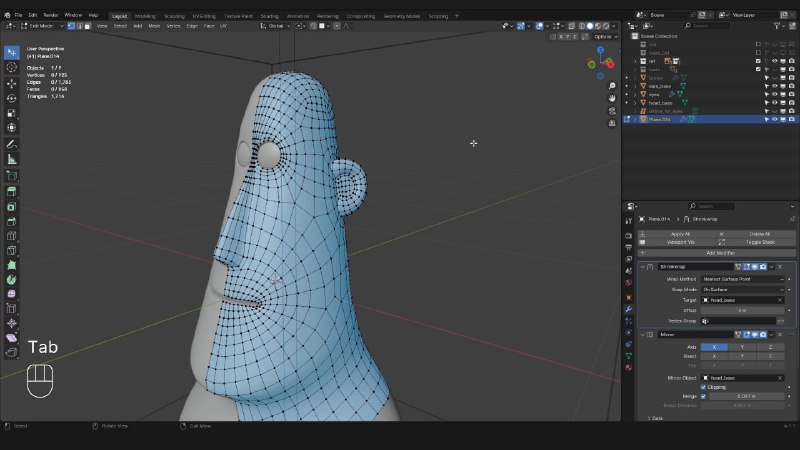Select solid viewport shading mode

pos(590,26)
